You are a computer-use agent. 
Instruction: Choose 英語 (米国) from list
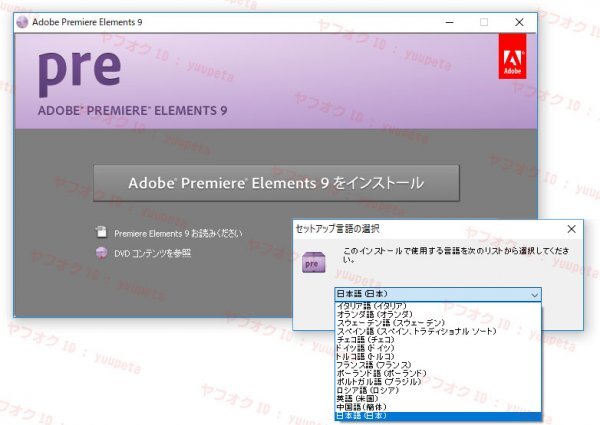[x=438, y=398]
